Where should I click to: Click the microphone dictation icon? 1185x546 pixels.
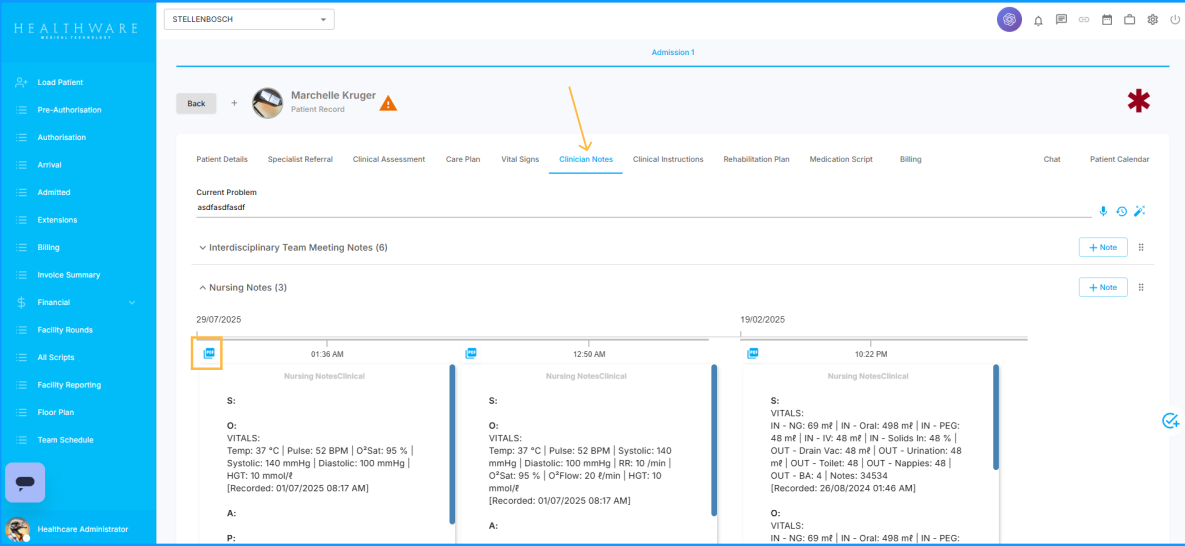1103,211
